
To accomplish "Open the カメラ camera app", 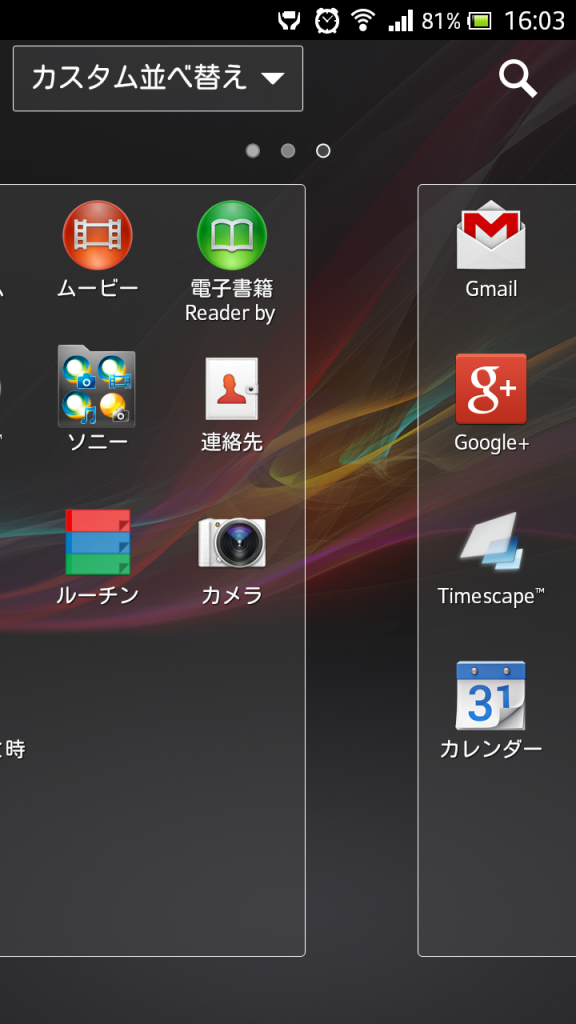I will 231,543.
